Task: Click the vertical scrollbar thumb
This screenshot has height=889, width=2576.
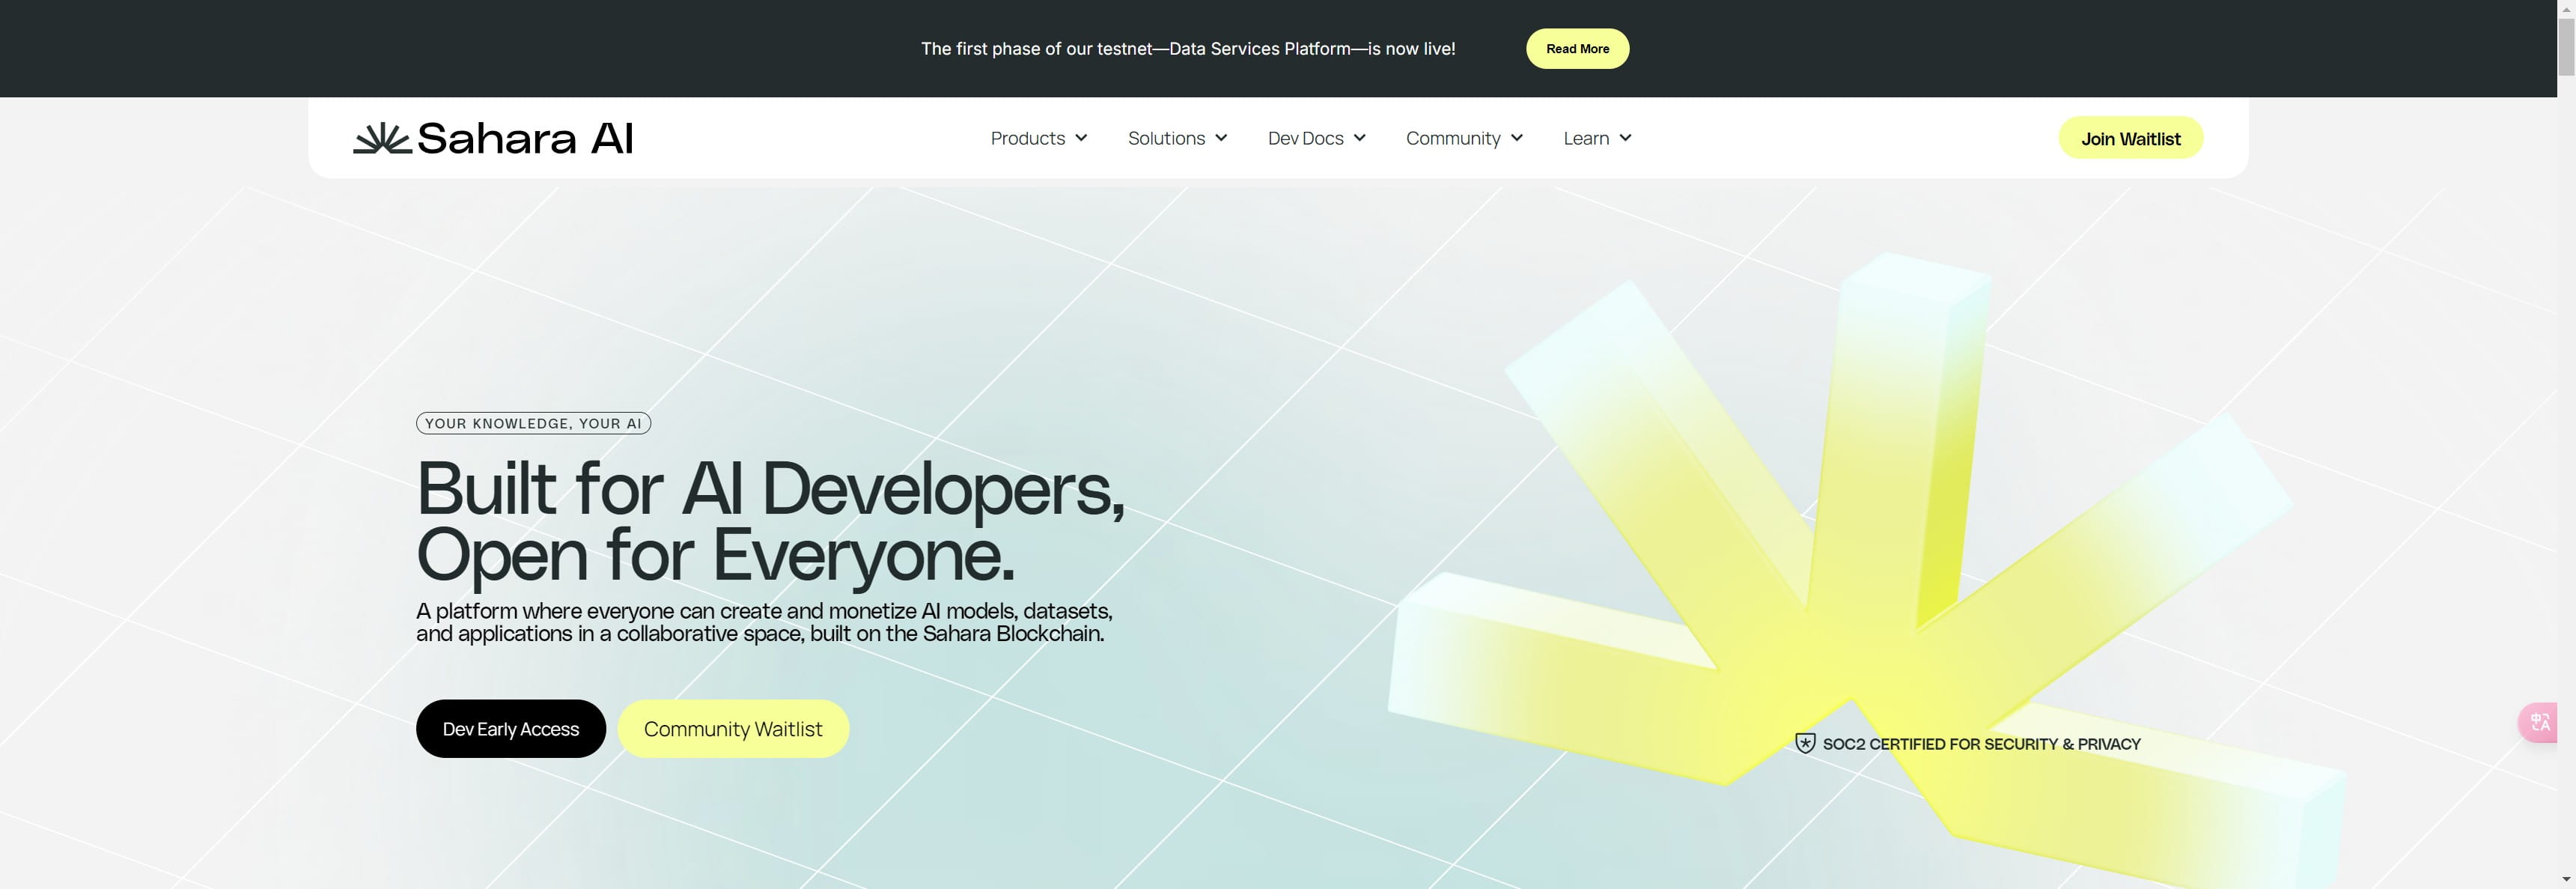Action: click(2566, 46)
